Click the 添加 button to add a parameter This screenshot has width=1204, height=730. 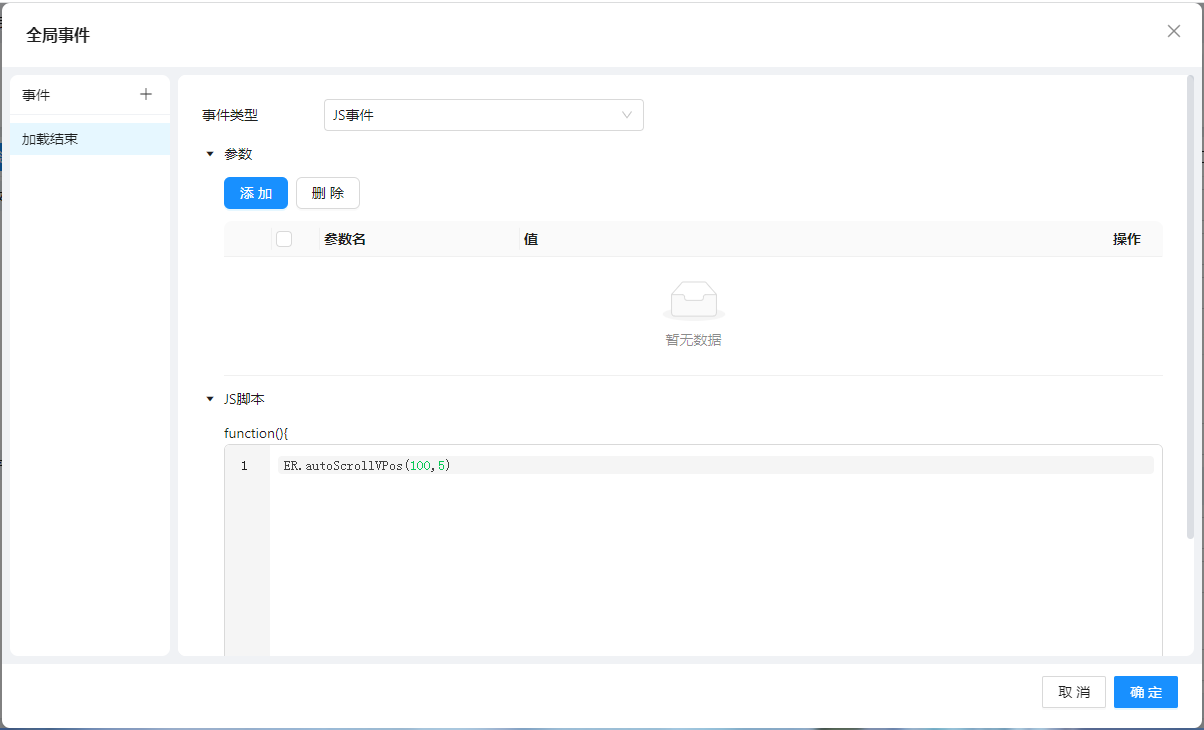(255, 193)
